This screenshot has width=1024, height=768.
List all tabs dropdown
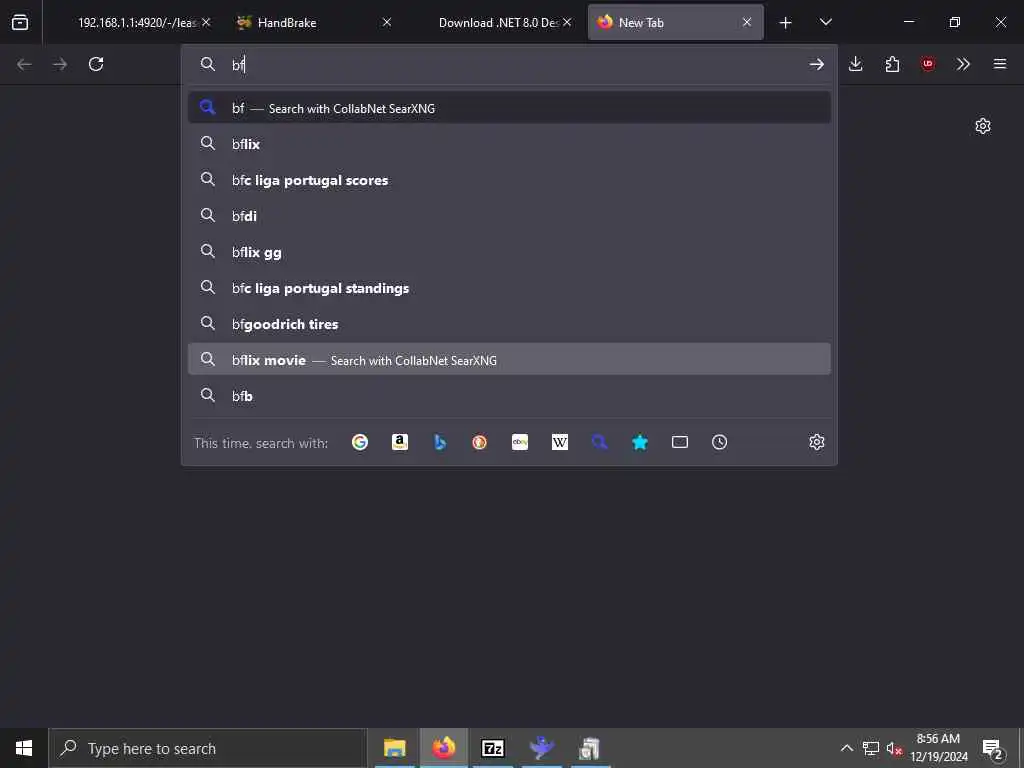click(x=825, y=23)
